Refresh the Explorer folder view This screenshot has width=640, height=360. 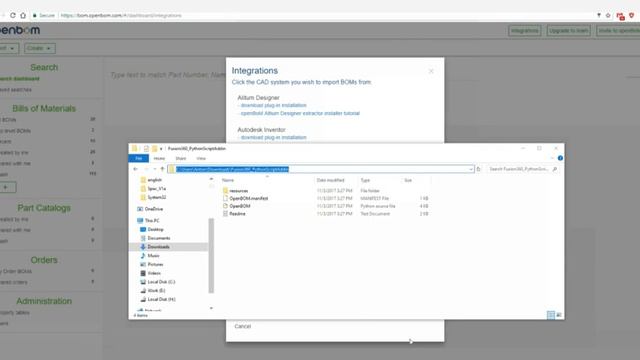click(479, 169)
